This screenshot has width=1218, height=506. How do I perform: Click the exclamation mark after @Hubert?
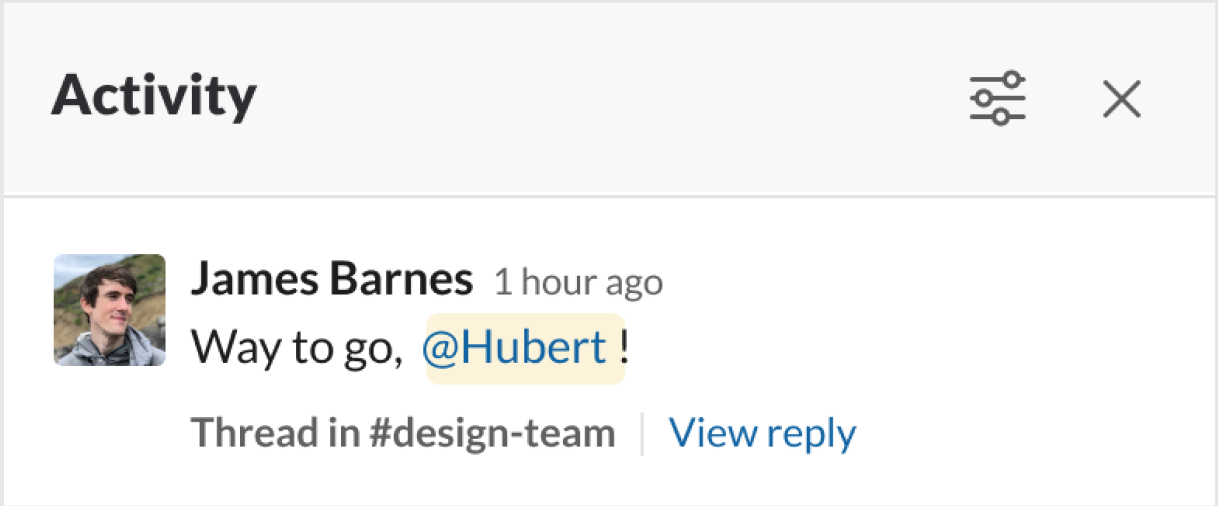click(x=624, y=348)
